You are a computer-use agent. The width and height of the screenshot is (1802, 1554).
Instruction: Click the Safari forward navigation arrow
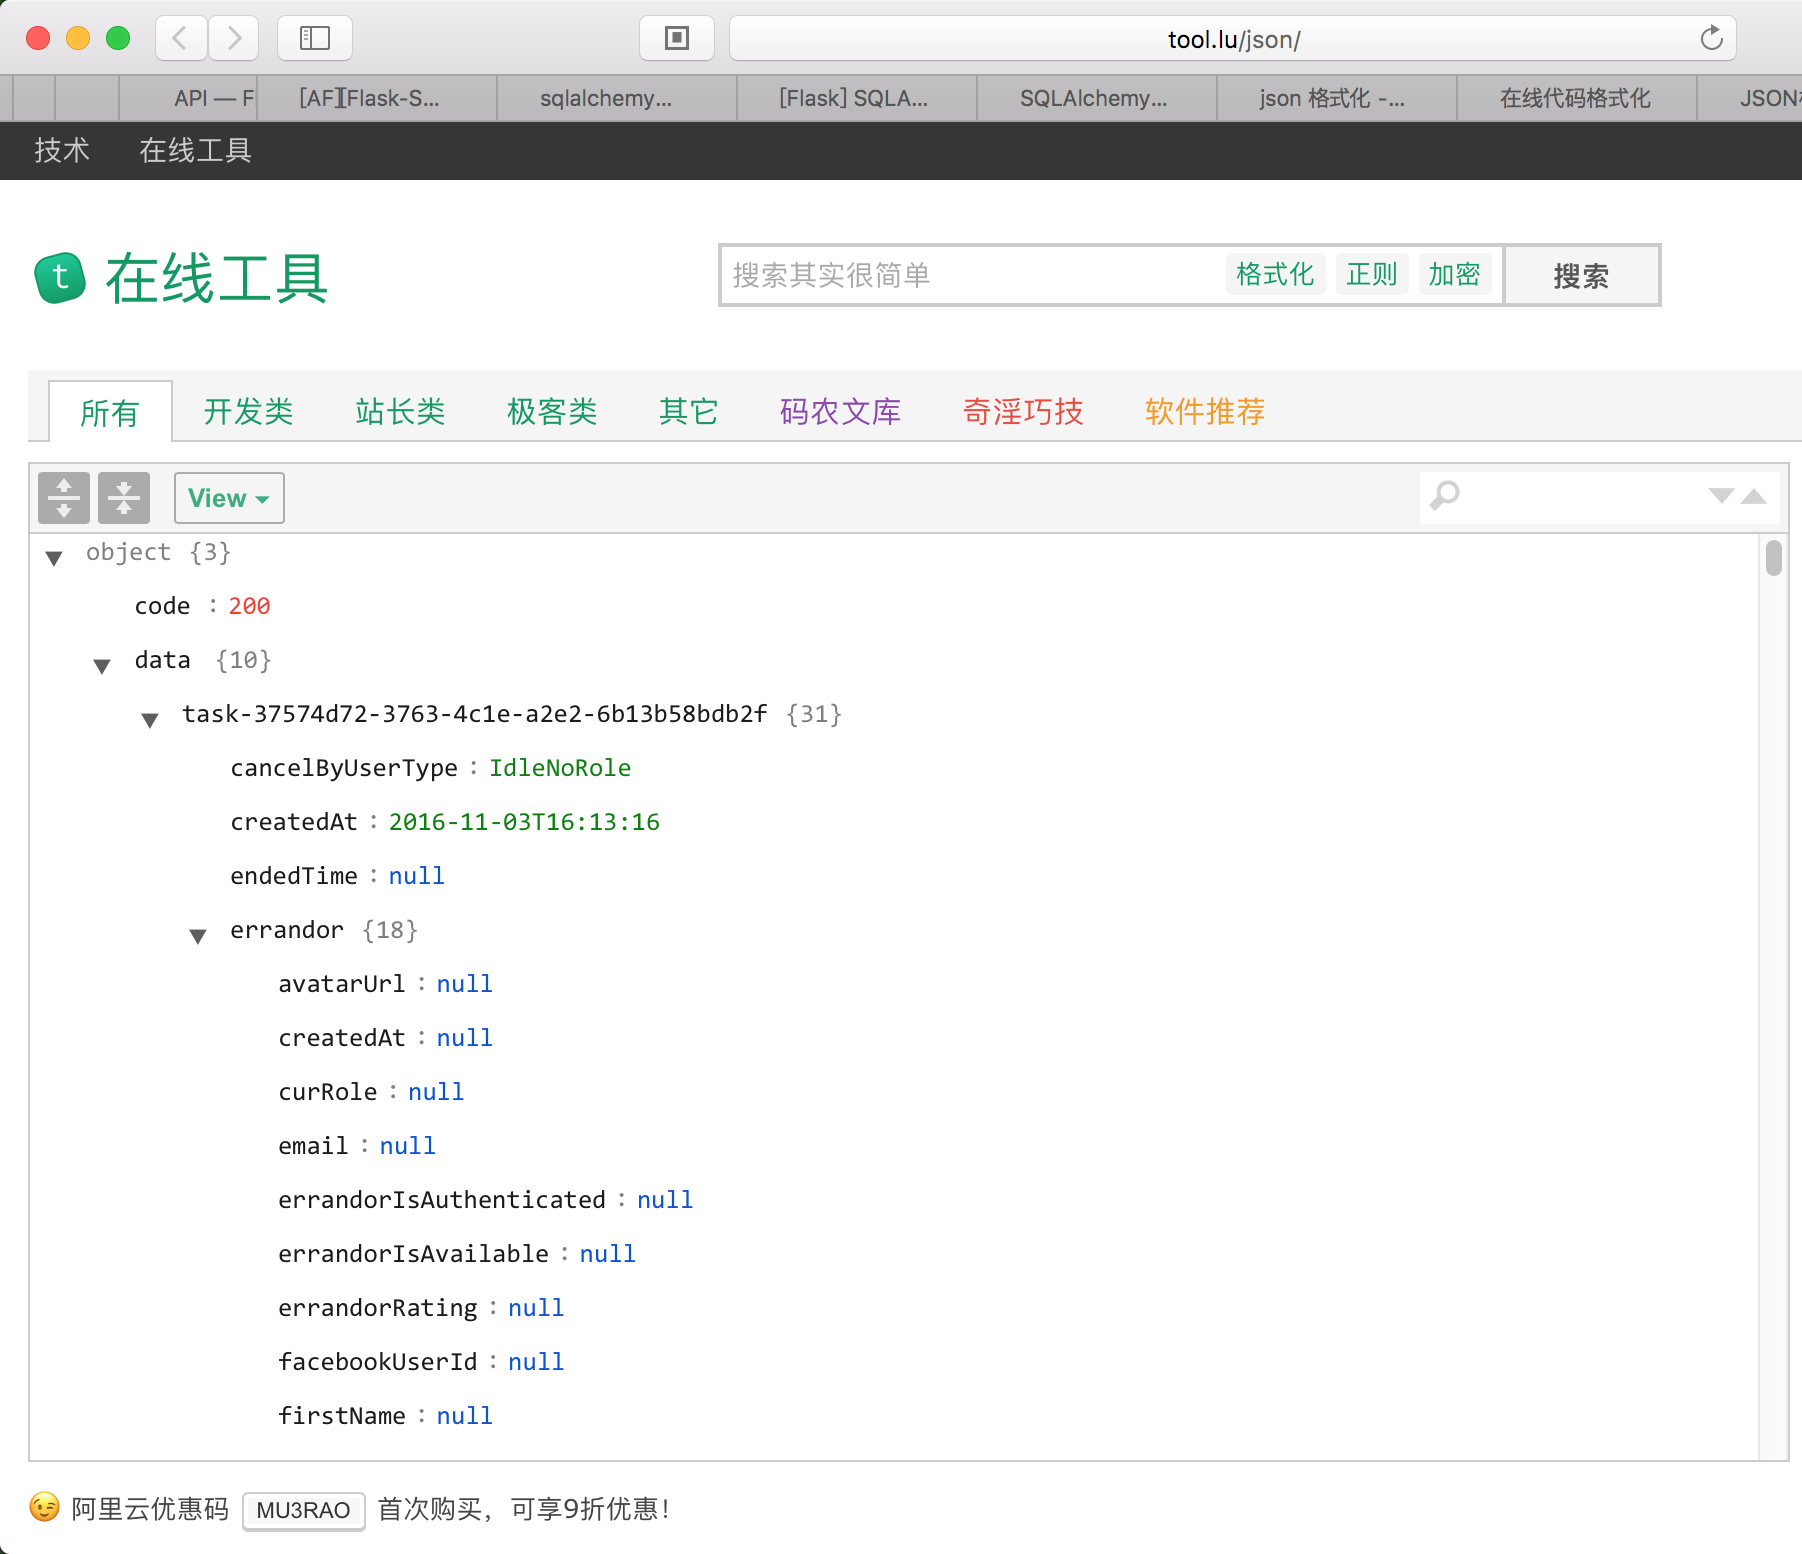234,39
